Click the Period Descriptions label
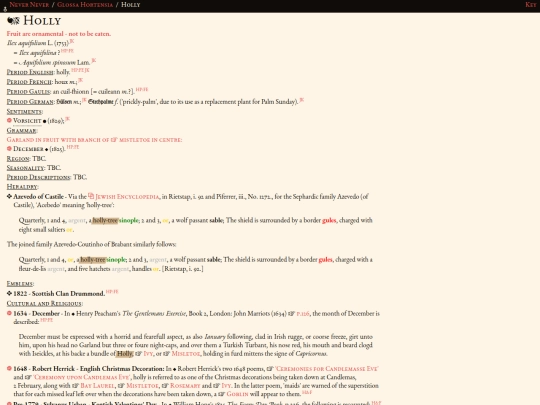The width and height of the screenshot is (540, 405). pos(39,177)
